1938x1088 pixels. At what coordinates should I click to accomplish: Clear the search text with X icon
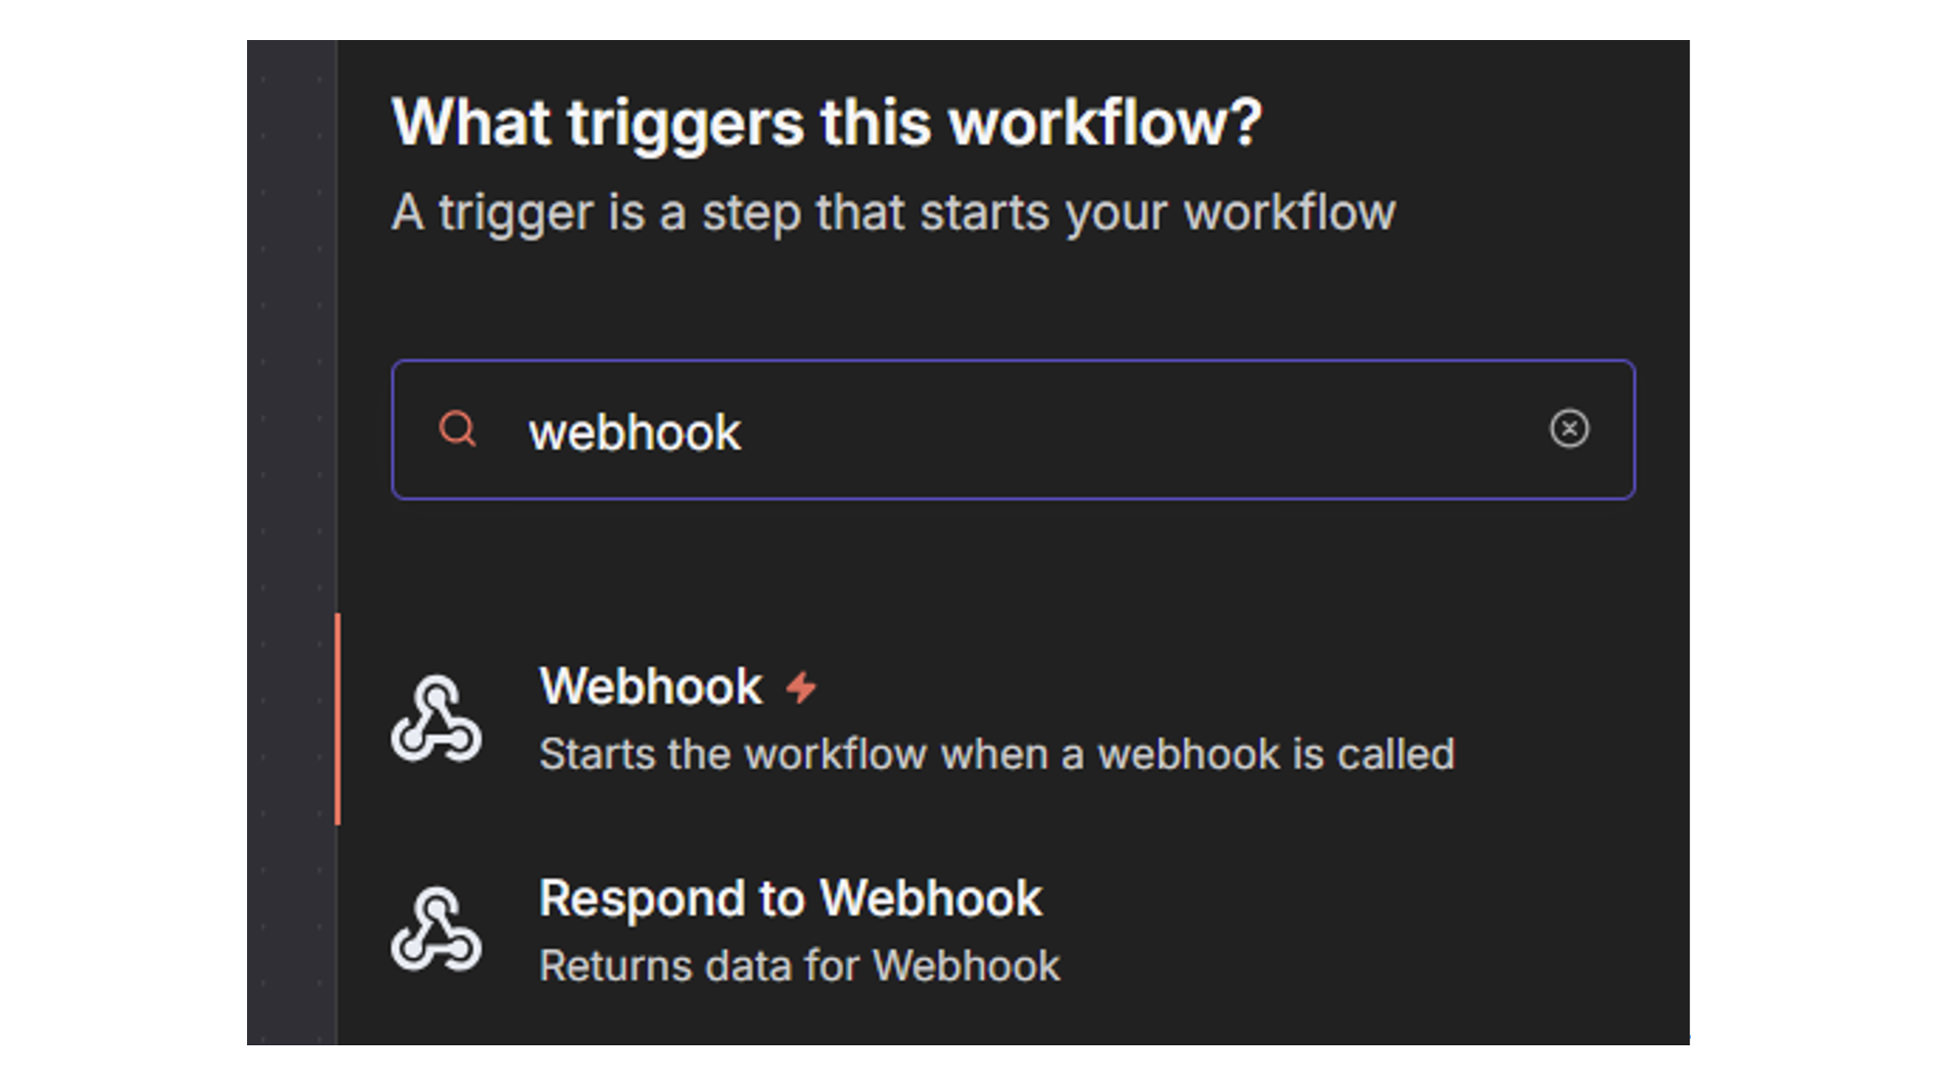pos(1568,429)
